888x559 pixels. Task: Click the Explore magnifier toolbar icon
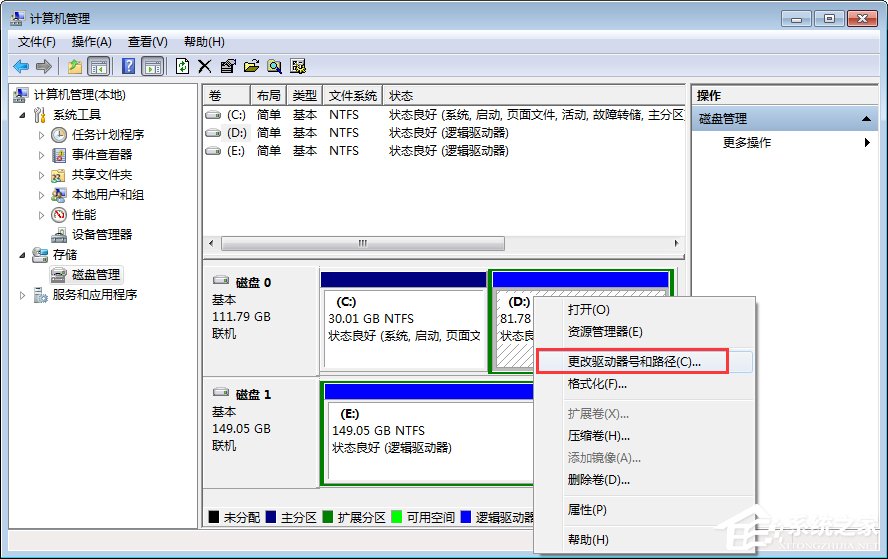(275, 66)
